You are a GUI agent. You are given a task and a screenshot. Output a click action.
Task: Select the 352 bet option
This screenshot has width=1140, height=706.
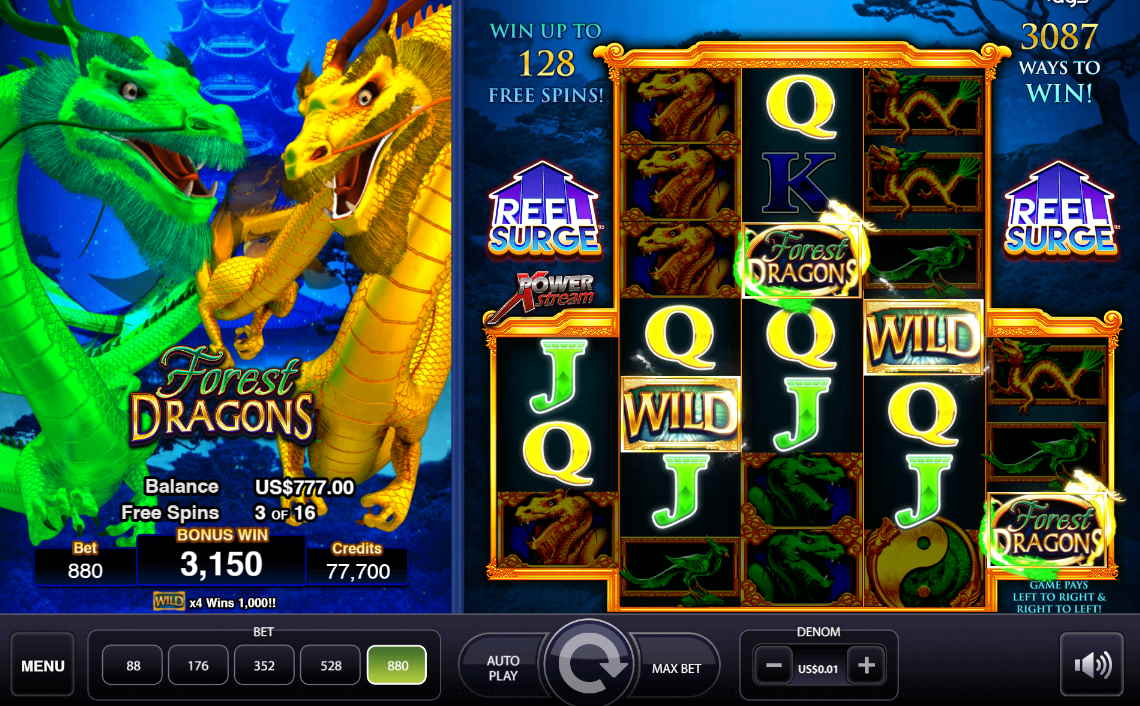point(264,665)
